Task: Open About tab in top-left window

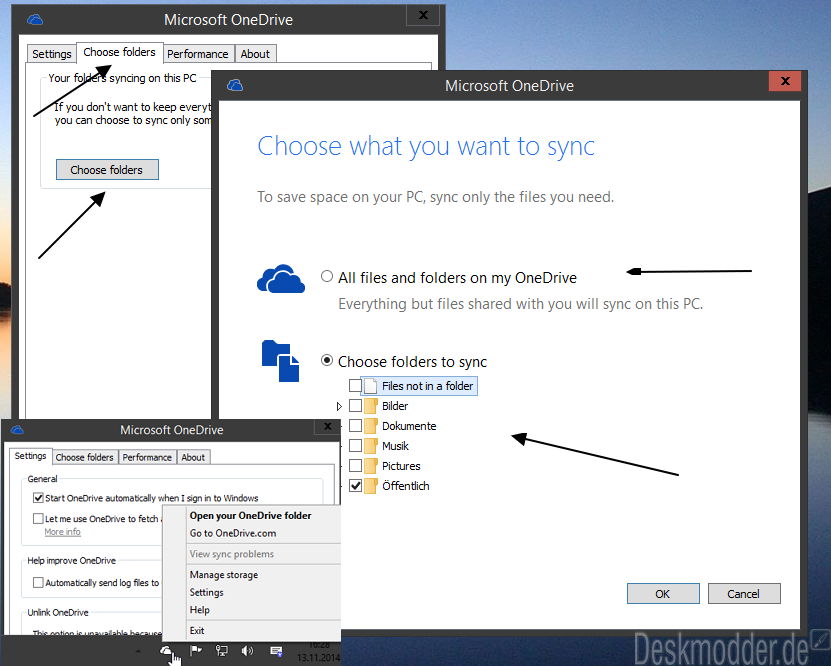Action: click(x=255, y=54)
